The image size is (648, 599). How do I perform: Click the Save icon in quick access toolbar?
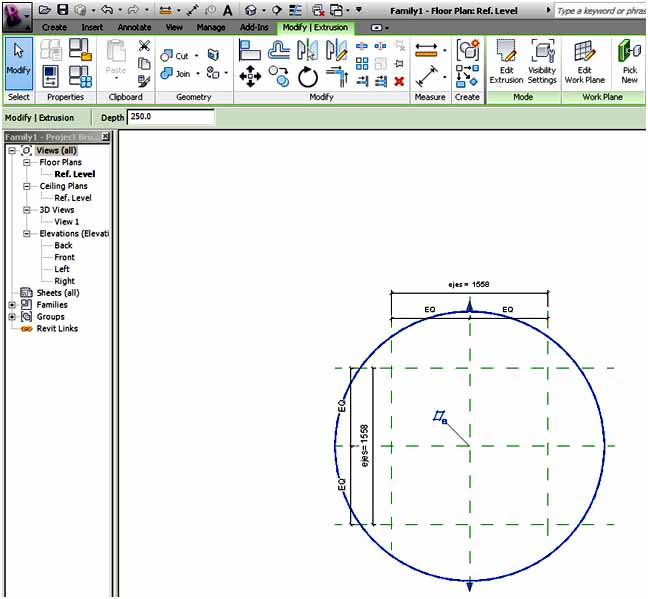tap(64, 10)
